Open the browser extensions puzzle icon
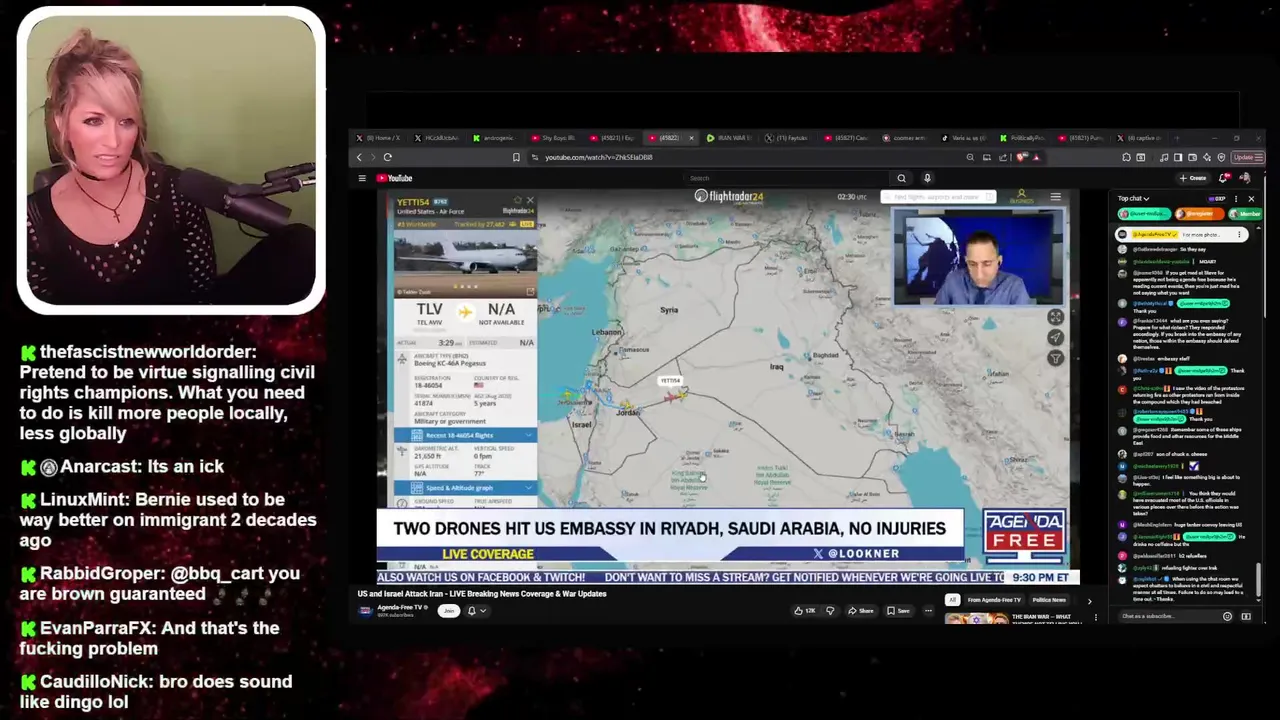Viewport: 1280px width, 720px height. [x=1126, y=157]
